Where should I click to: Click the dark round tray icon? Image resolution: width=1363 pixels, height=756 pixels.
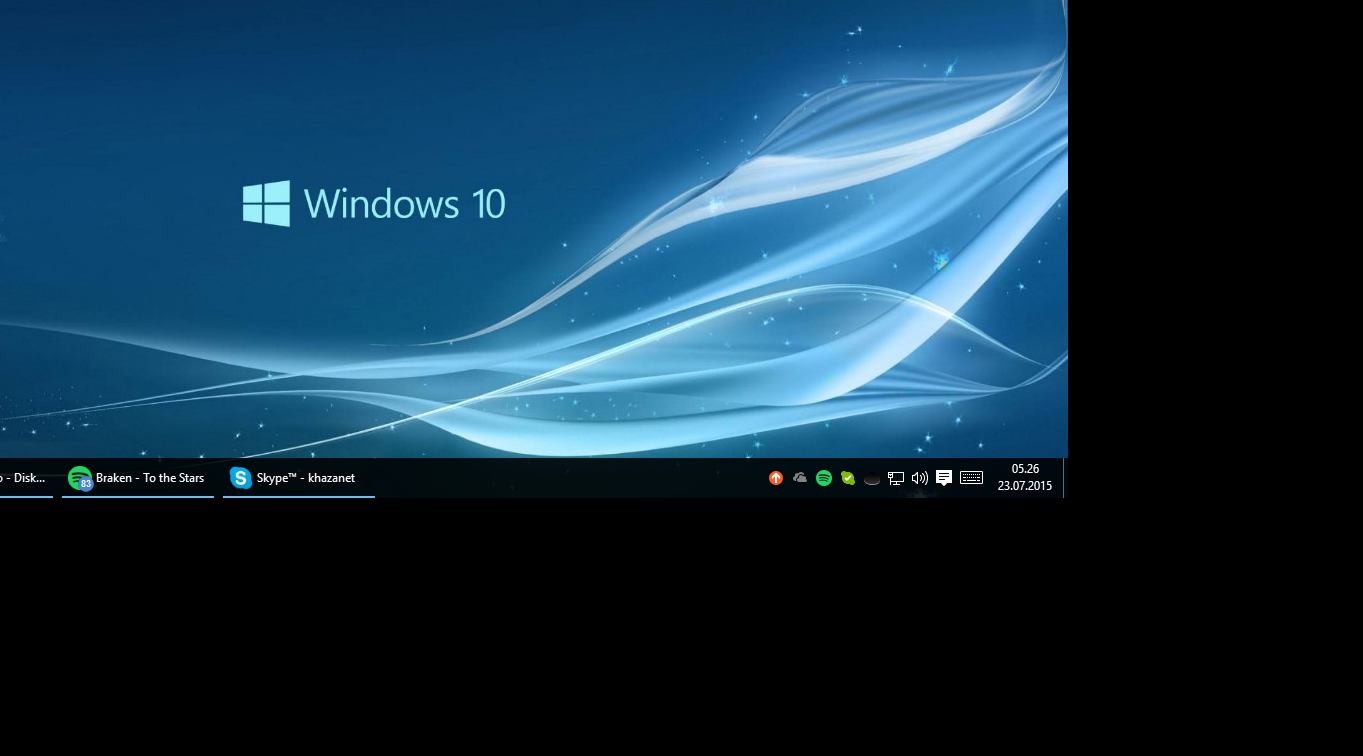(x=872, y=479)
